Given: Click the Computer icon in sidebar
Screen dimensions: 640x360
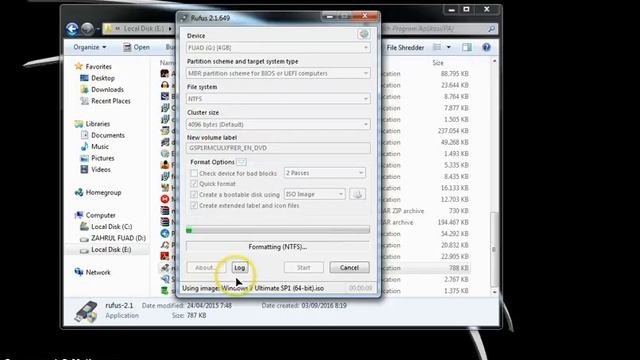Looking at the screenshot, I should (x=79, y=215).
